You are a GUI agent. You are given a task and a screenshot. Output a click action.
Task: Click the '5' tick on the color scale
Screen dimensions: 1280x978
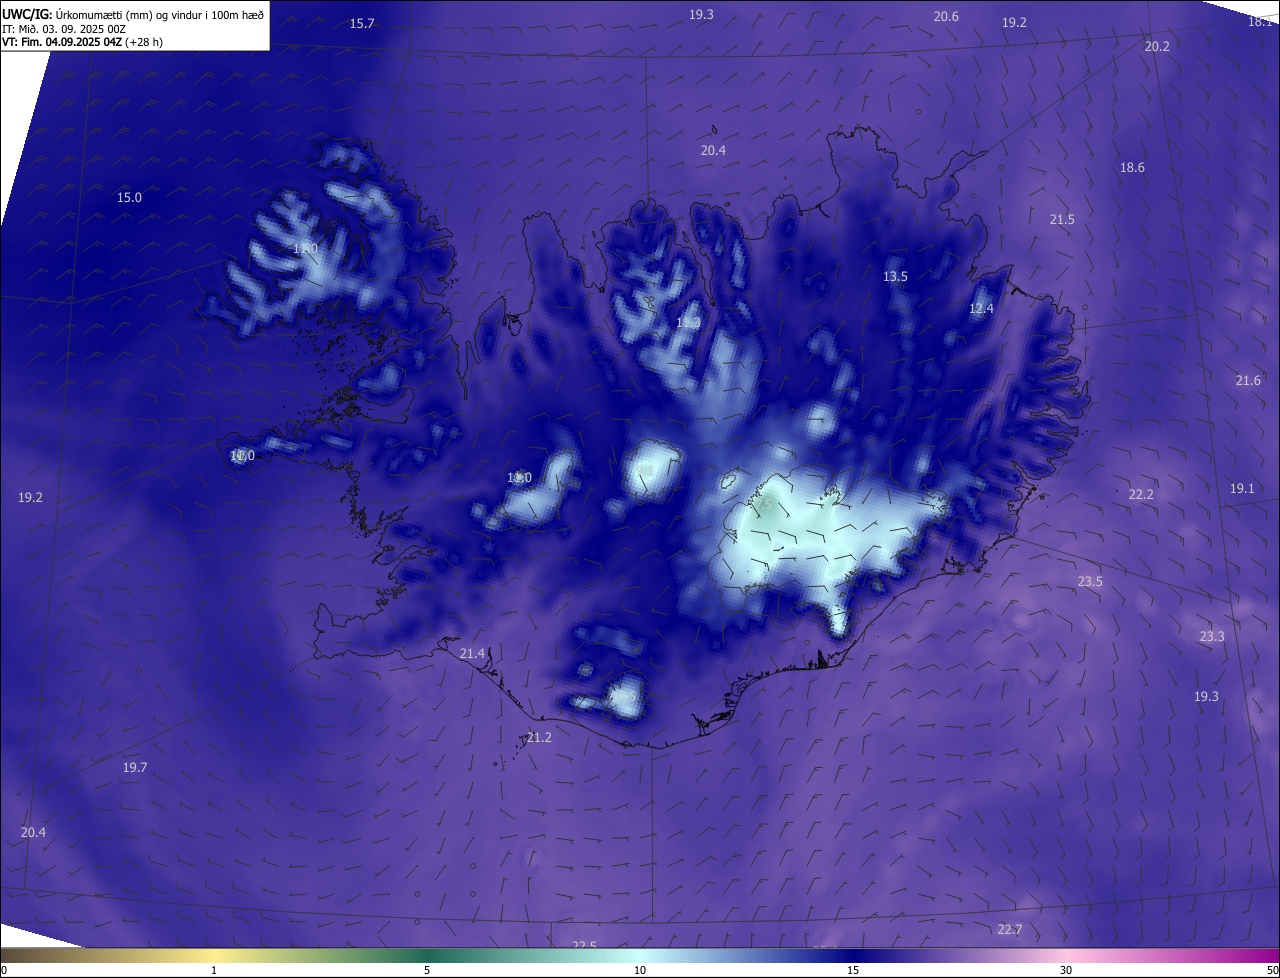click(427, 971)
